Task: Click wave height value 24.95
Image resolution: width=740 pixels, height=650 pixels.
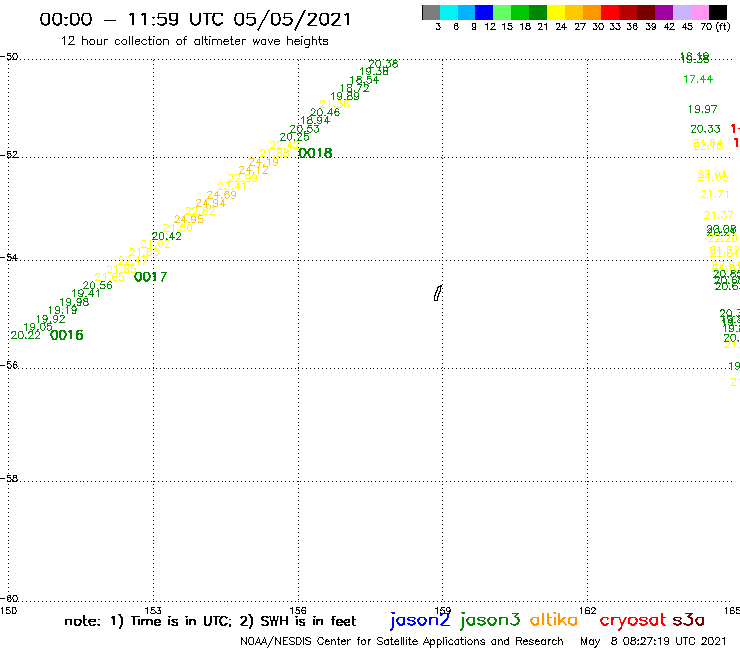Action: [x=189, y=219]
